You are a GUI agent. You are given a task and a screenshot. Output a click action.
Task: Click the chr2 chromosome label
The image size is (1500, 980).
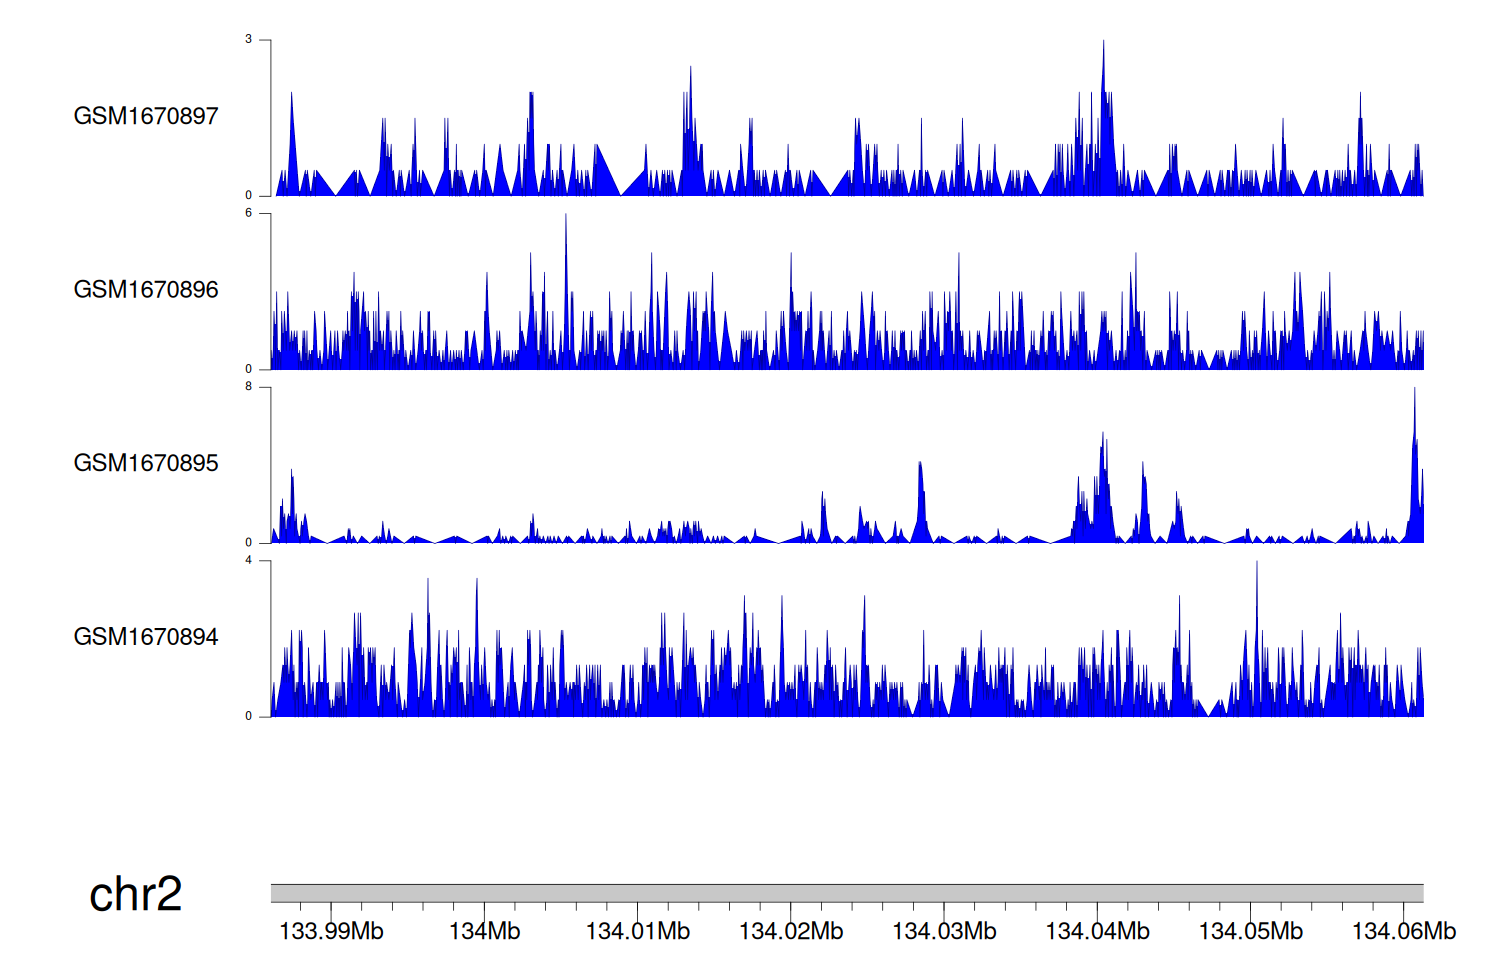click(135, 894)
